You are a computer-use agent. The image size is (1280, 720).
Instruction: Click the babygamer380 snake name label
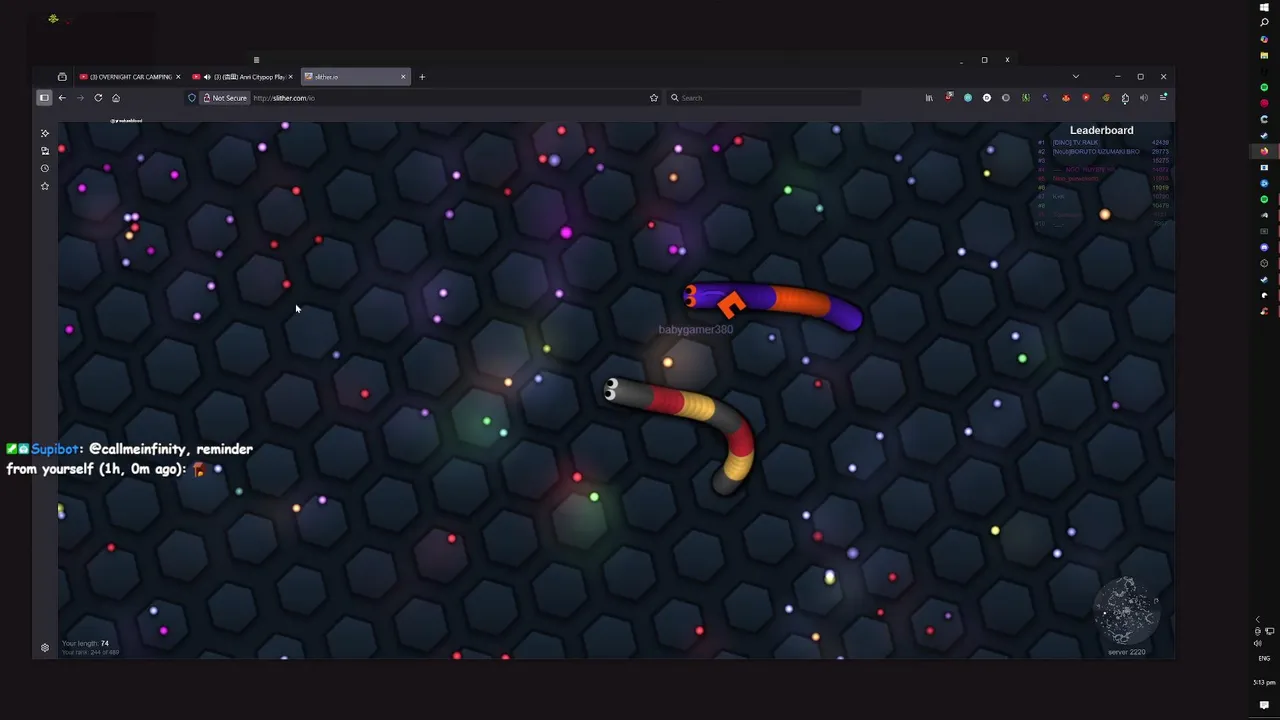tap(695, 329)
